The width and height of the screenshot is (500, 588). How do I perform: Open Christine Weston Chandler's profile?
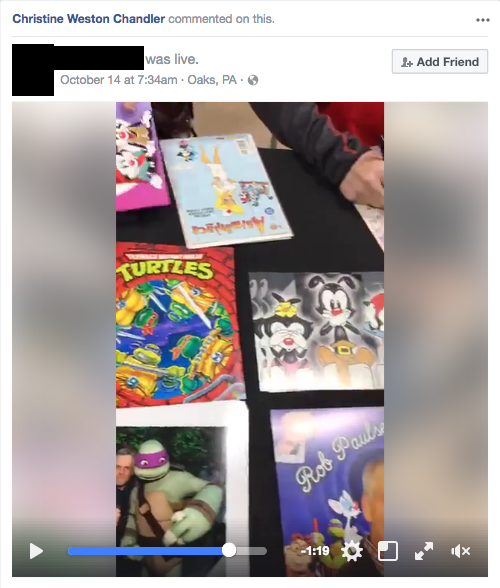89,19
